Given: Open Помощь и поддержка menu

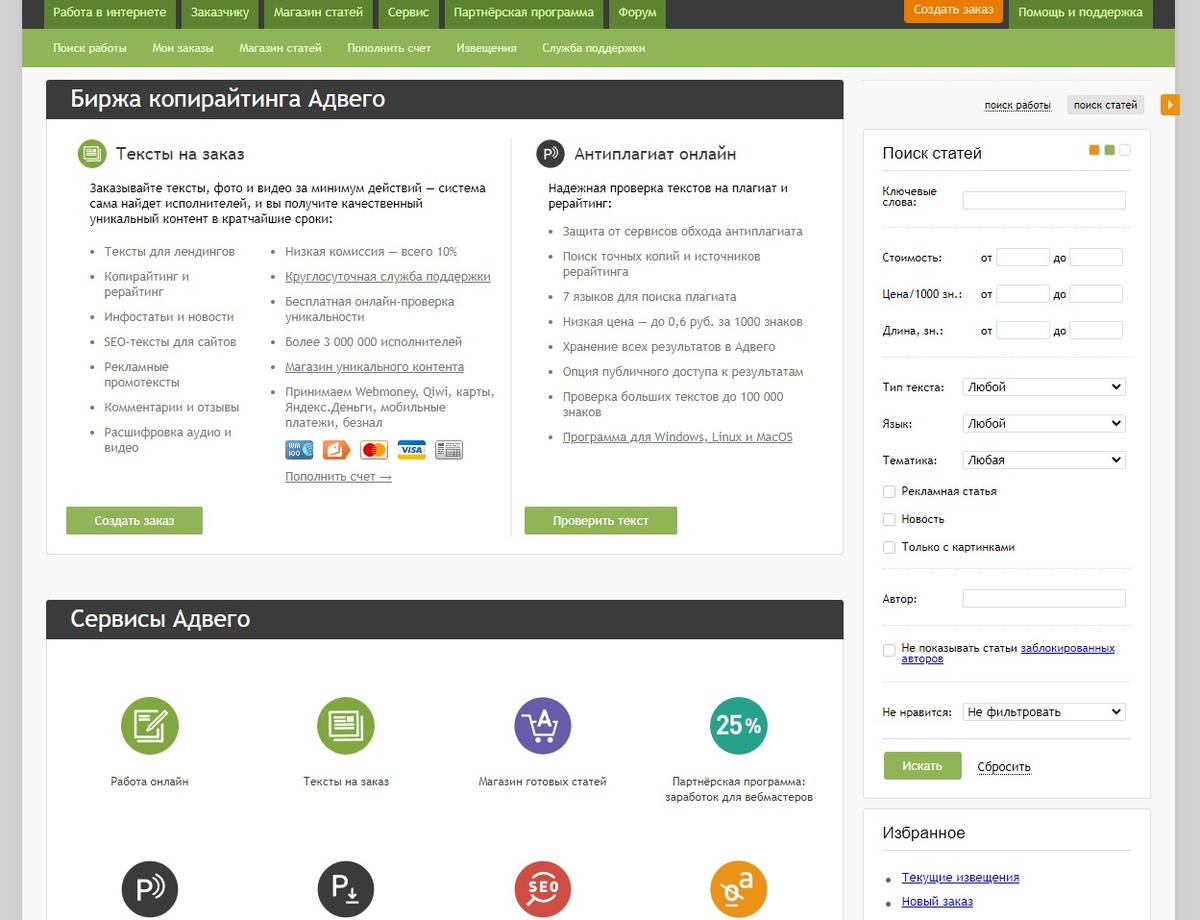Looking at the screenshot, I should [1081, 13].
